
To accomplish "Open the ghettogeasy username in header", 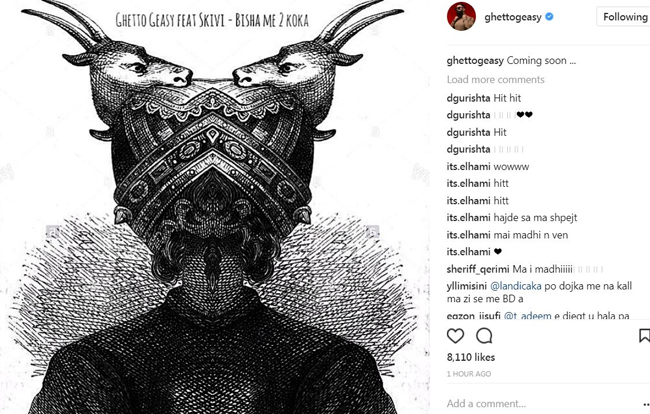I will click(513, 17).
